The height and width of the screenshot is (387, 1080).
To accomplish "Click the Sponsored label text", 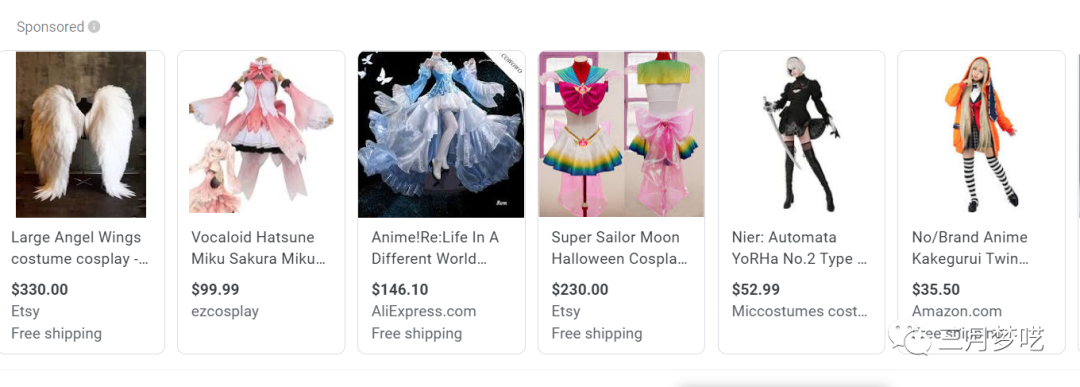I will (x=50, y=27).
